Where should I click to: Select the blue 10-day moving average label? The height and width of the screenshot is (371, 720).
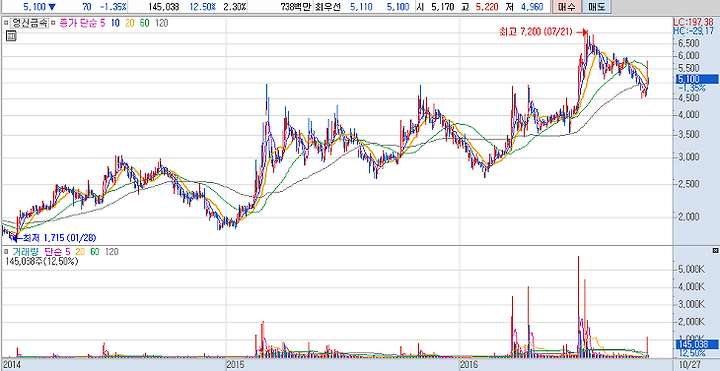115,23
